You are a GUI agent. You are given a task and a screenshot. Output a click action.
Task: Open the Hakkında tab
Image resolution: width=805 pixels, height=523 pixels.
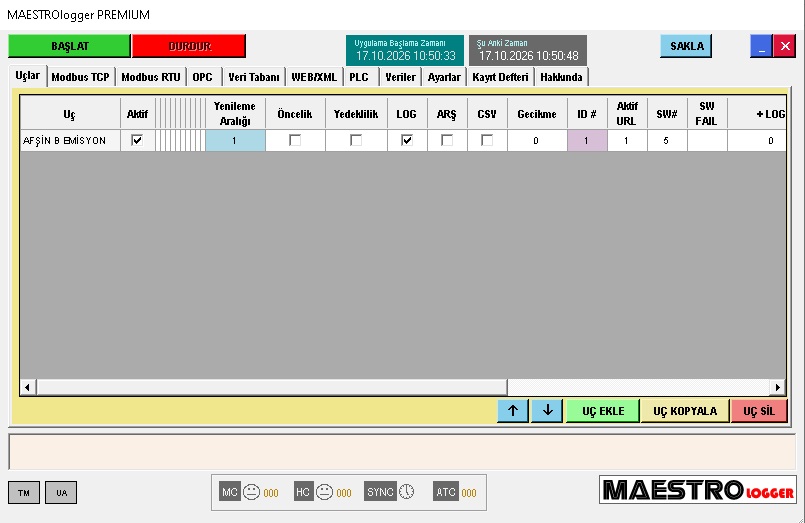[x=561, y=77]
